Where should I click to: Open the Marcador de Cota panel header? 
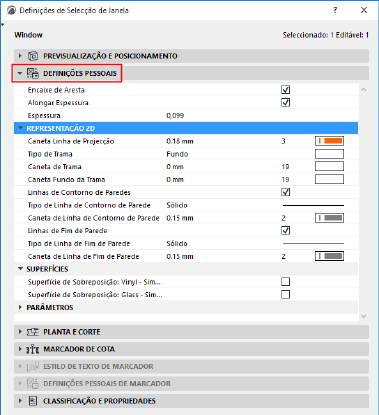tap(191, 349)
